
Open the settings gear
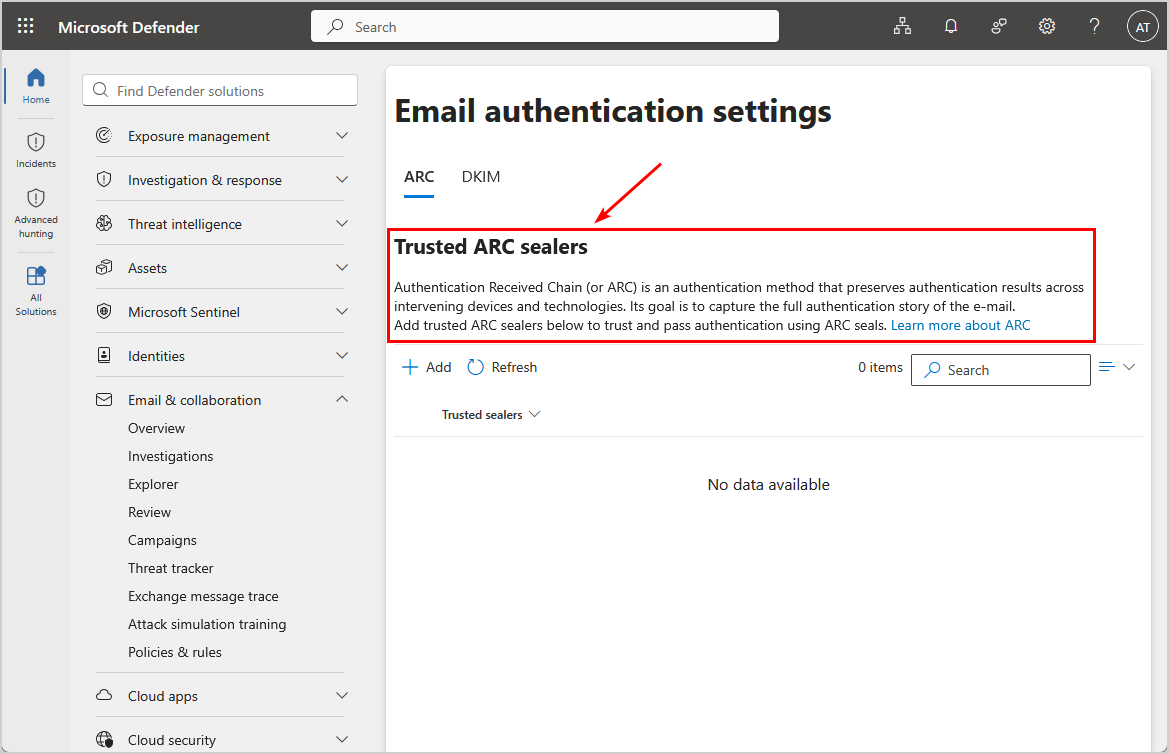(1047, 27)
